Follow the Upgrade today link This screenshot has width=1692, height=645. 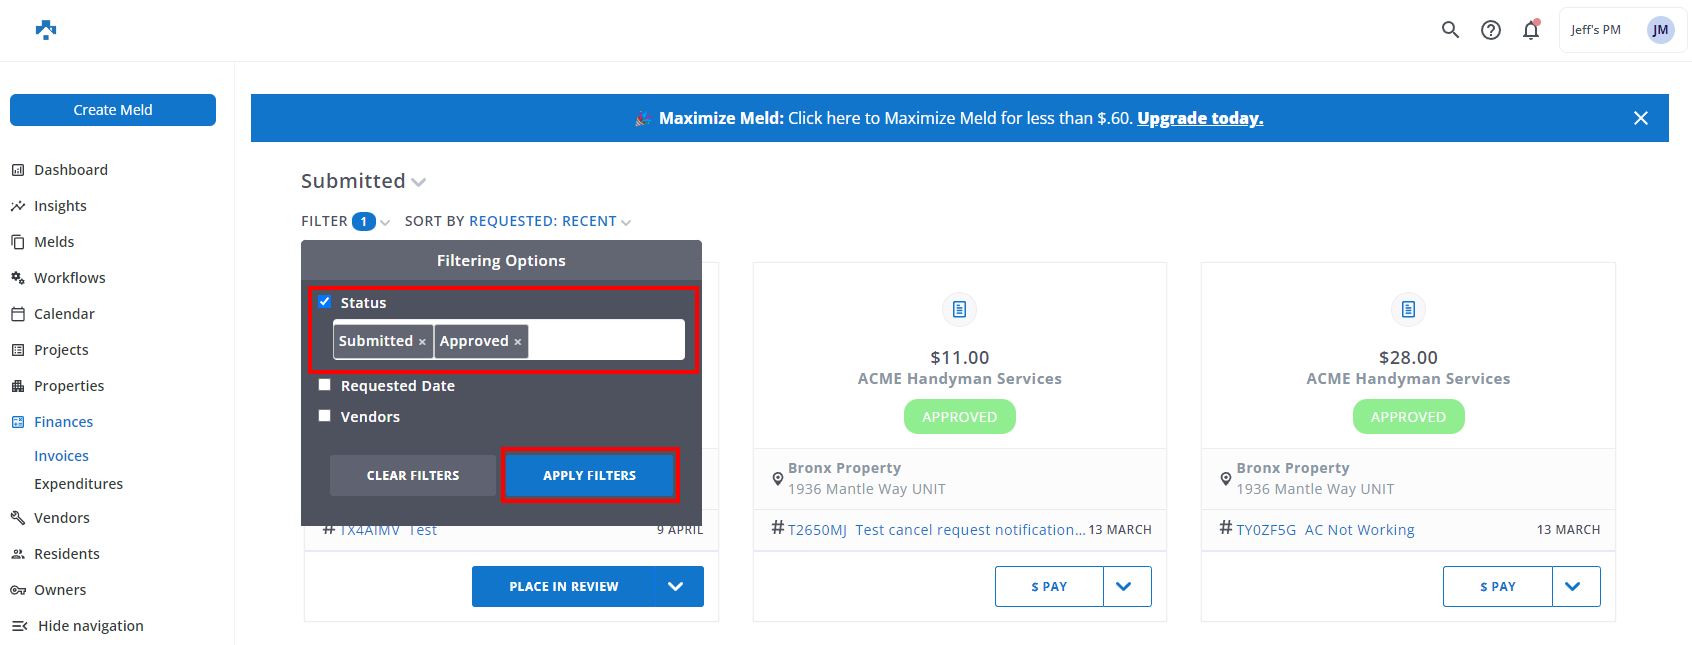coord(1200,118)
